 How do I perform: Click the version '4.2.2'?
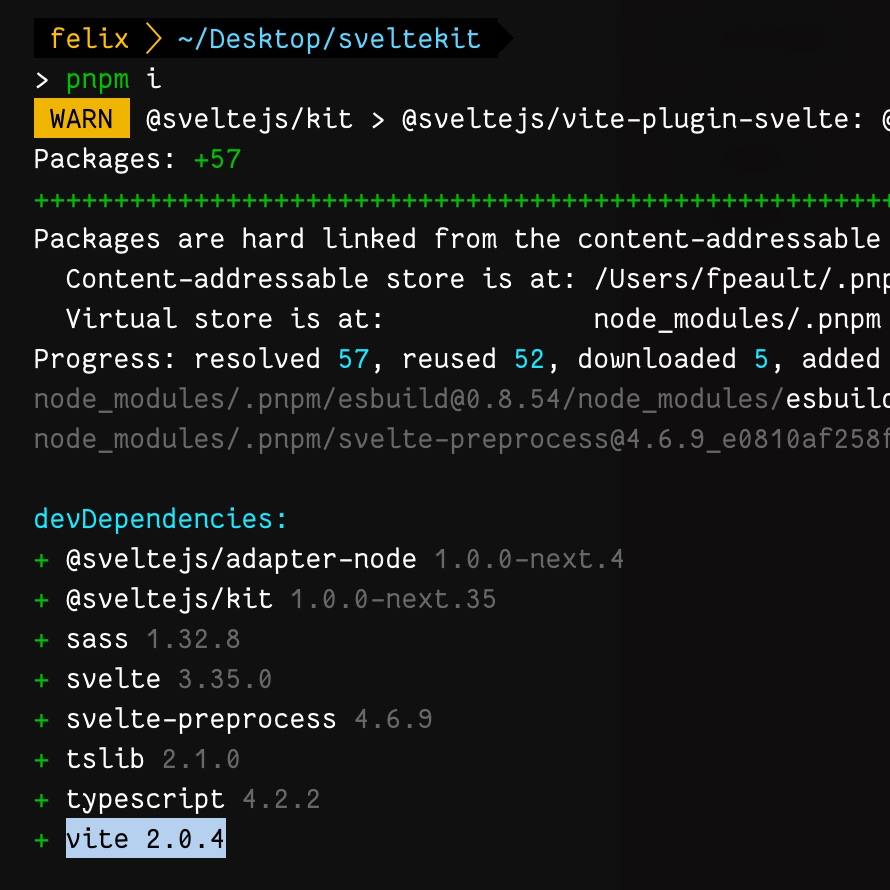(281, 799)
